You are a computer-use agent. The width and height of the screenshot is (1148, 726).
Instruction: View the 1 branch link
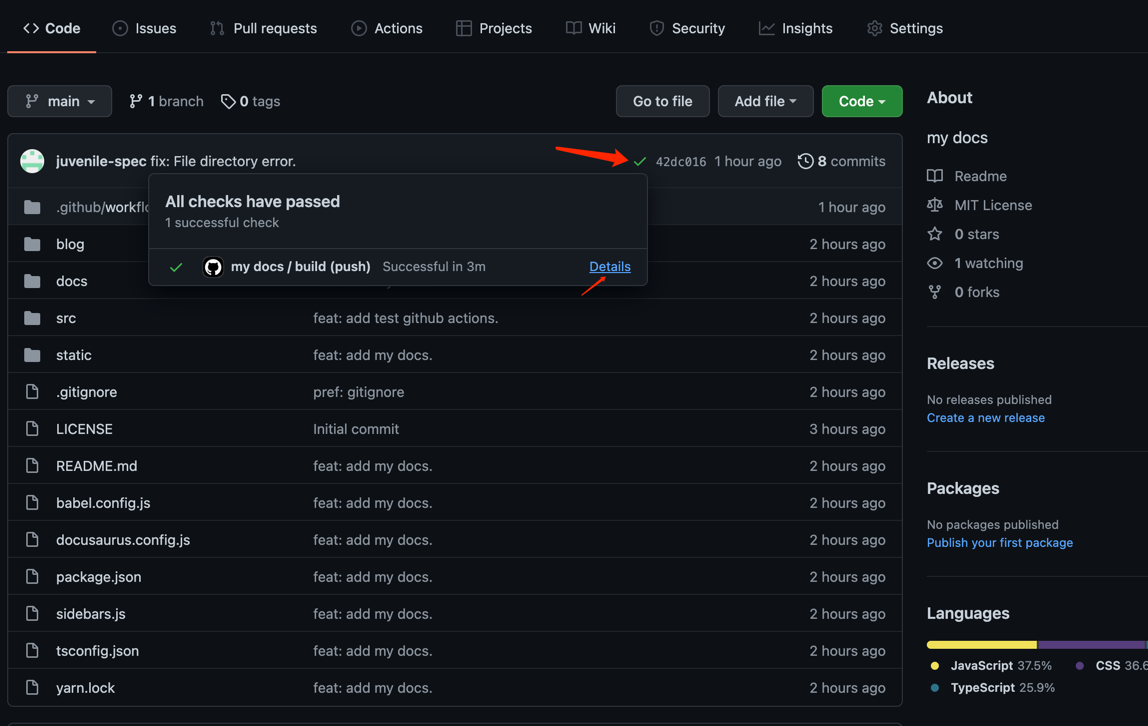(x=166, y=101)
